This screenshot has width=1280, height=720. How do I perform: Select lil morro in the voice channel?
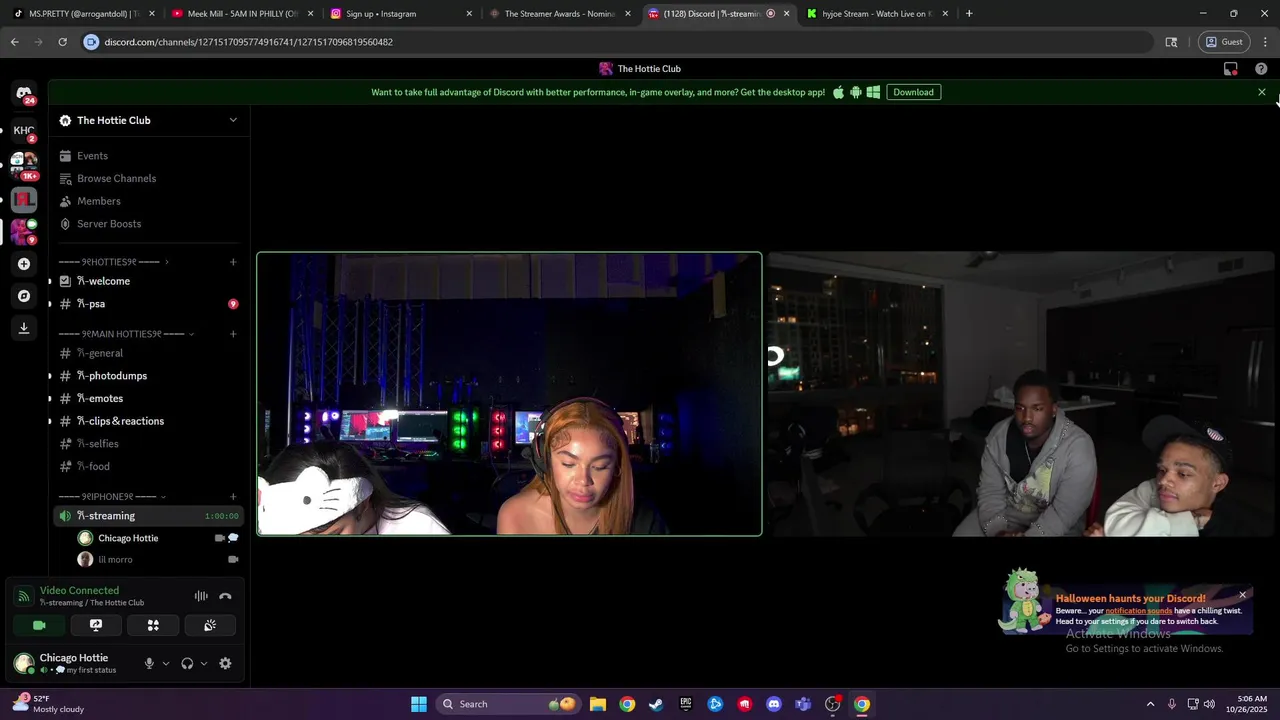(x=158, y=560)
